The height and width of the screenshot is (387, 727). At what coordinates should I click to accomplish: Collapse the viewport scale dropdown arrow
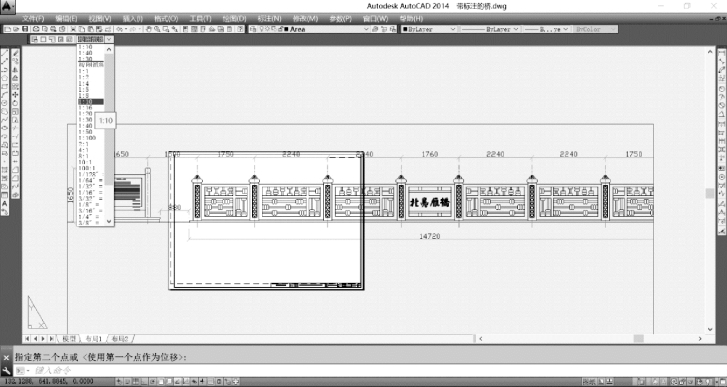coord(109,39)
